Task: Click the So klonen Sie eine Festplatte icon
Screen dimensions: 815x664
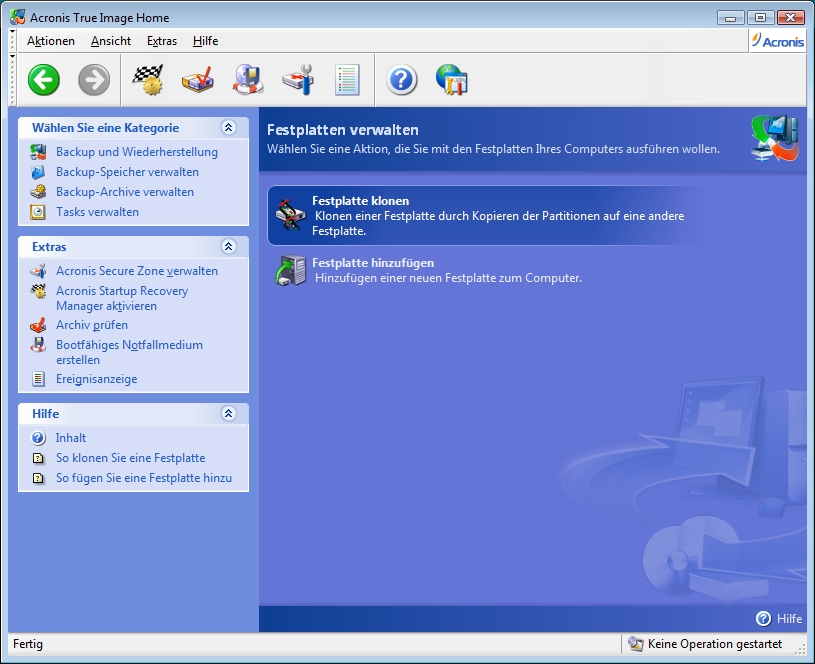Action: tap(38, 458)
